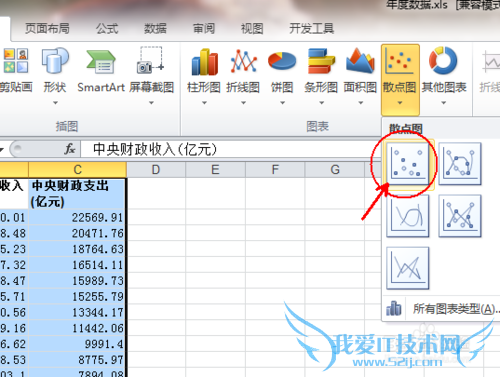Screen dimensions: 500x377
Task: Select cell with value 20471.76
Action: [x=77, y=233]
